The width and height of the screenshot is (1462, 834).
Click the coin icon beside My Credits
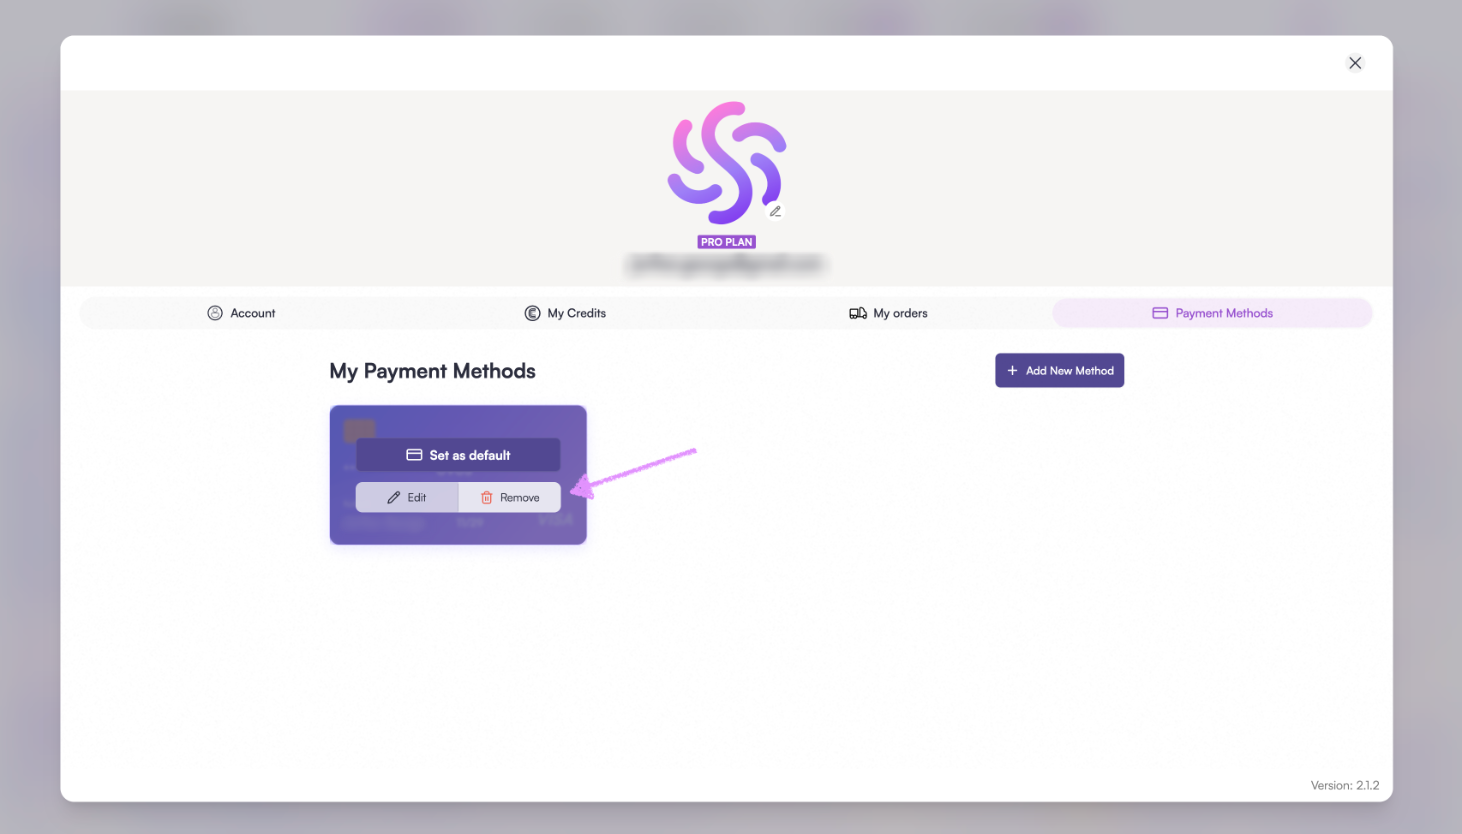click(532, 313)
